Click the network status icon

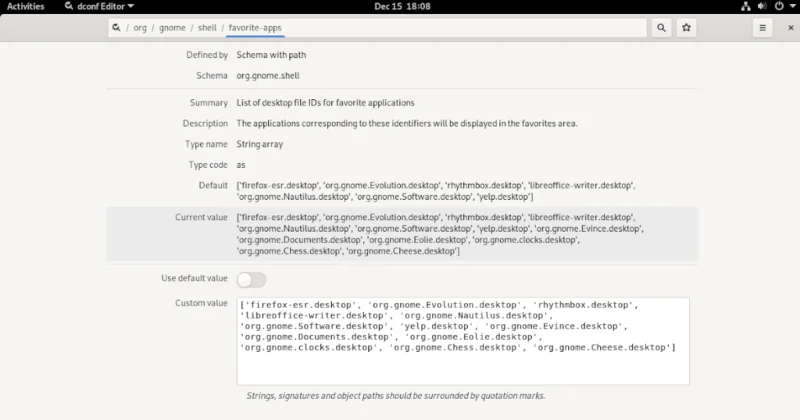[x=745, y=6]
